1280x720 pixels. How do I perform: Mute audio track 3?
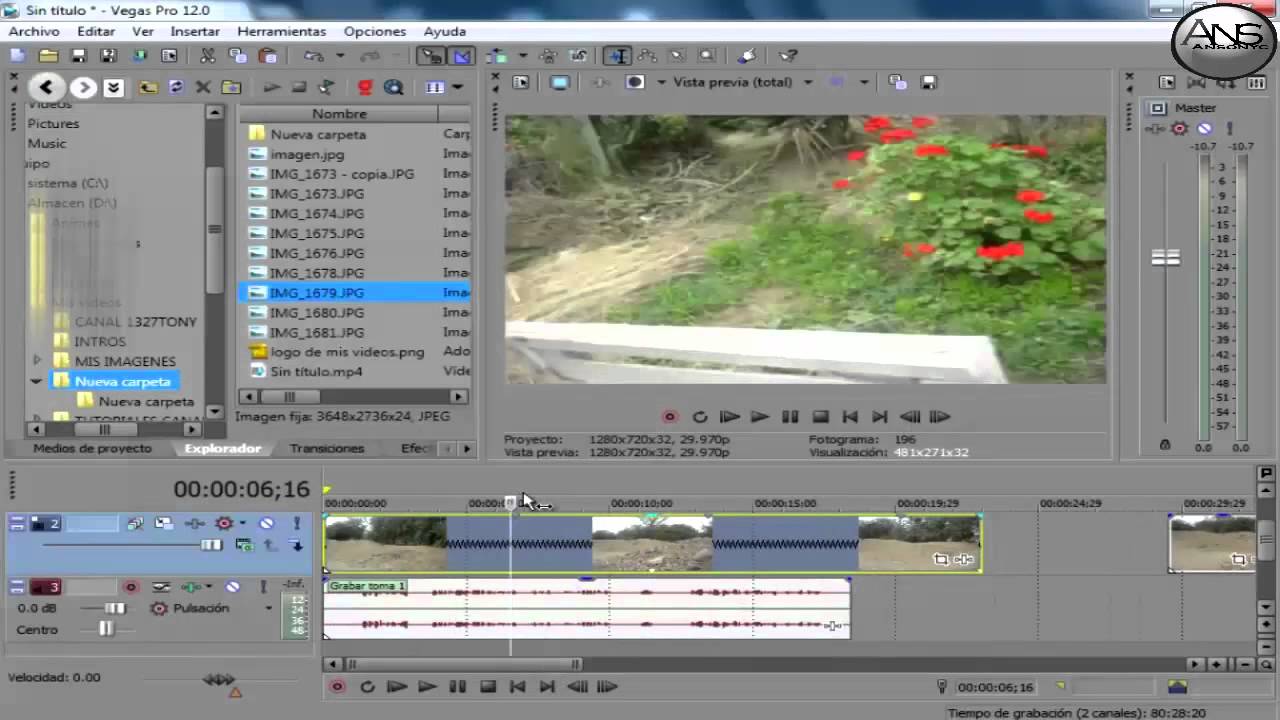(x=232, y=587)
